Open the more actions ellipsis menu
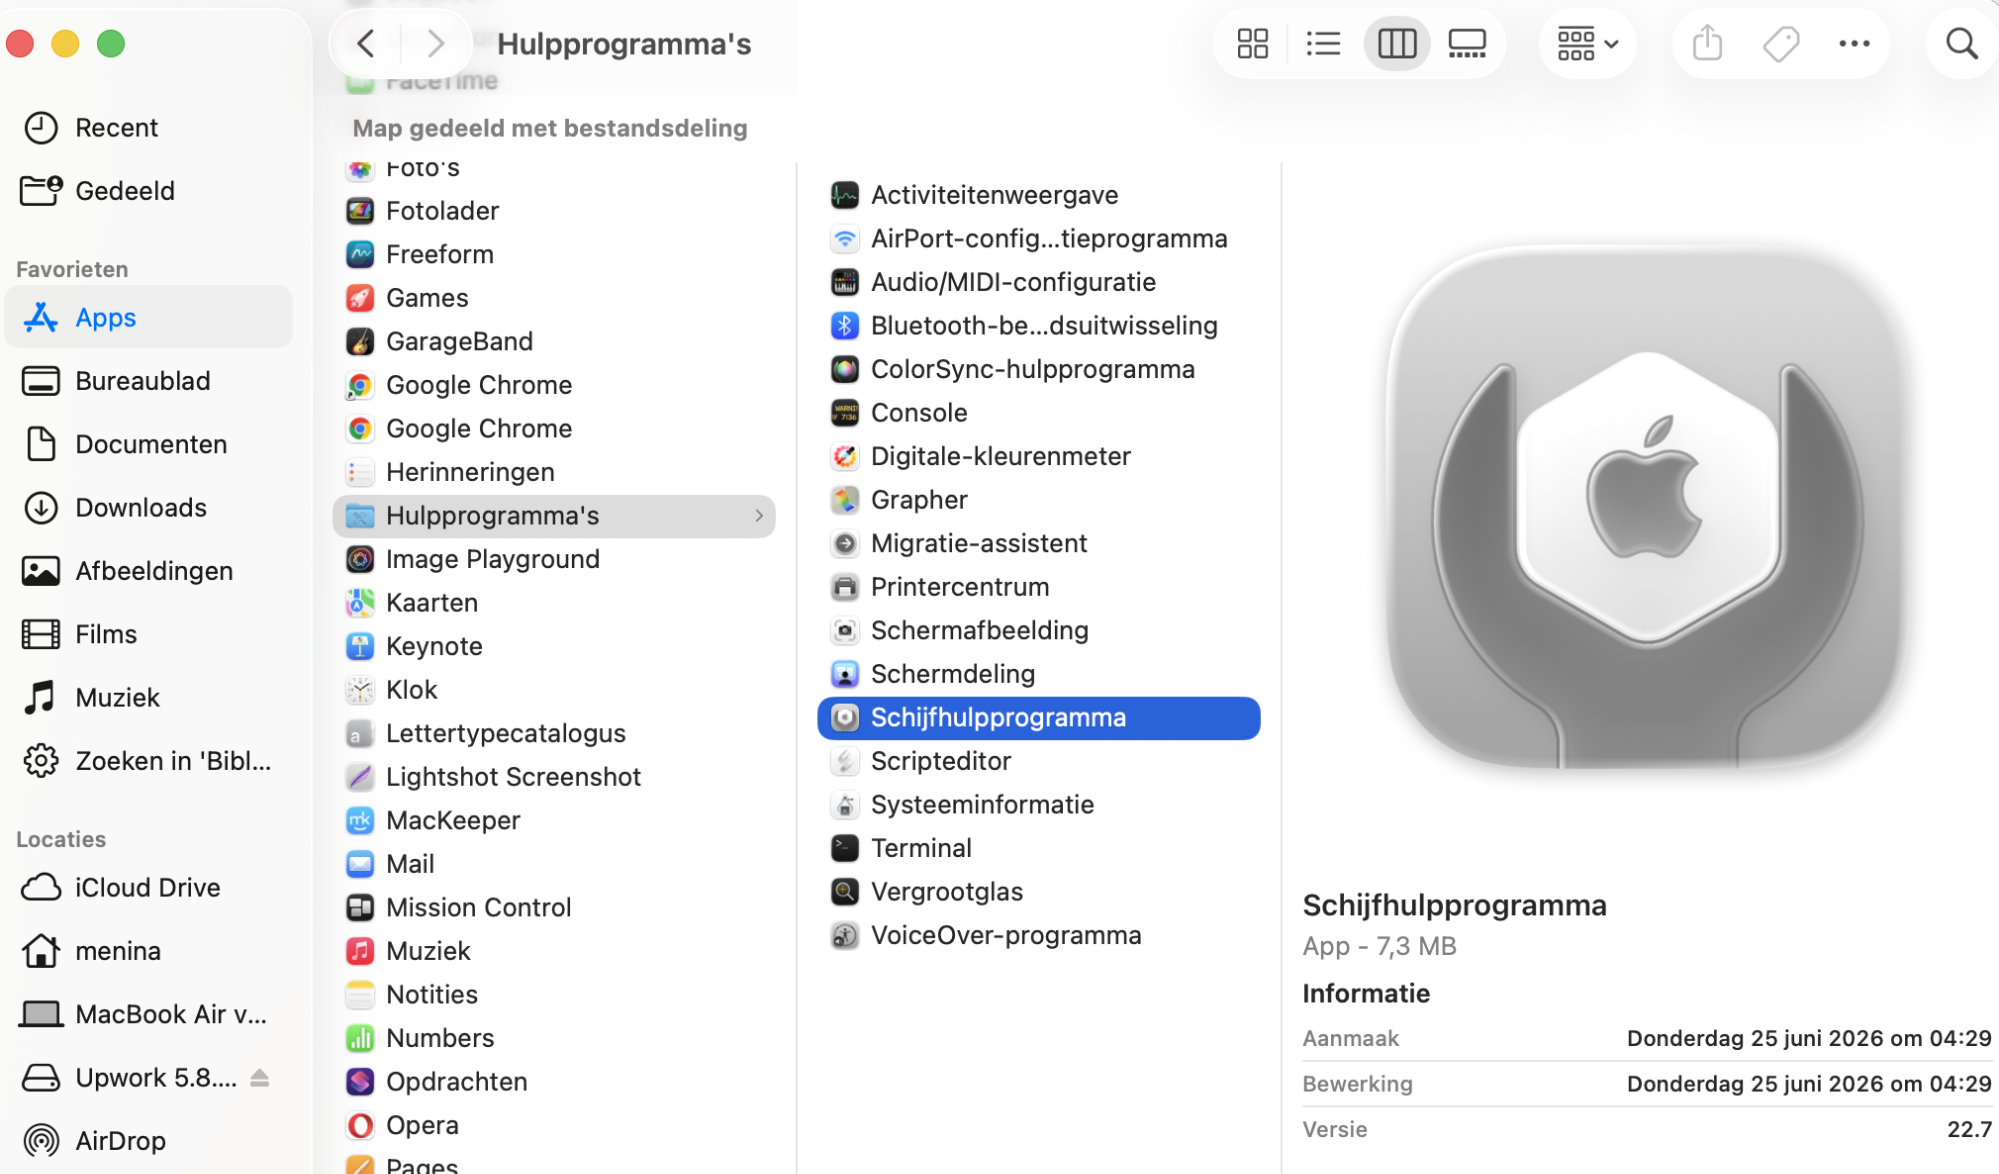The height and width of the screenshot is (1174, 1999). [1854, 43]
